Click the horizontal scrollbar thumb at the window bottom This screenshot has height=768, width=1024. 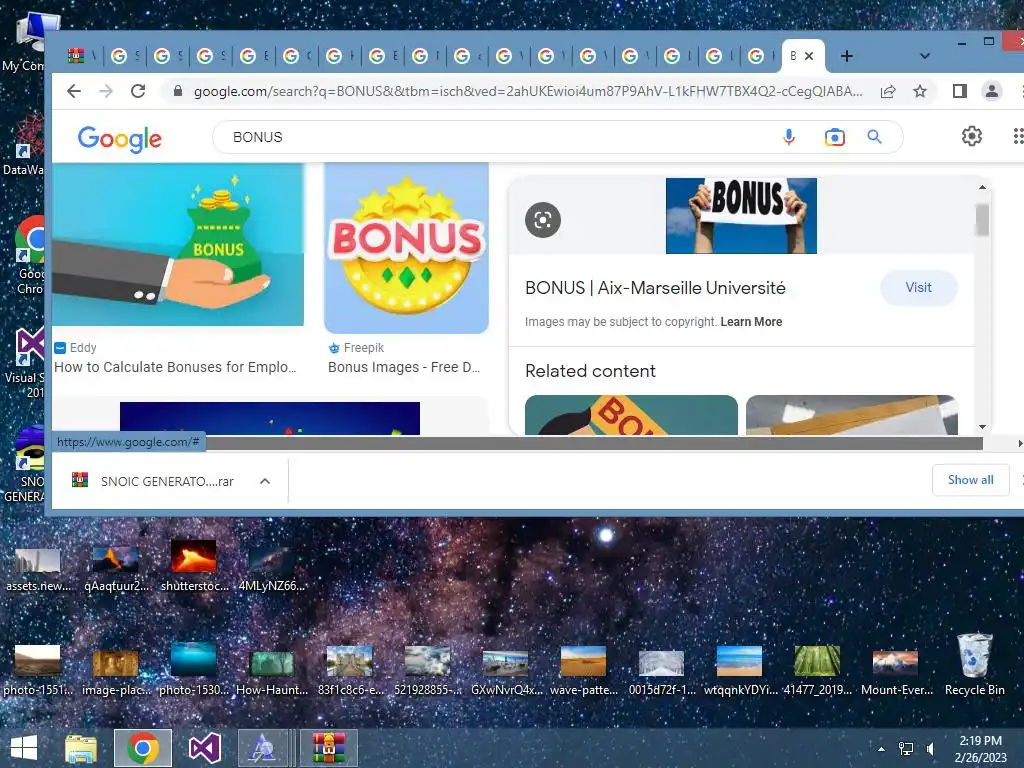point(594,444)
